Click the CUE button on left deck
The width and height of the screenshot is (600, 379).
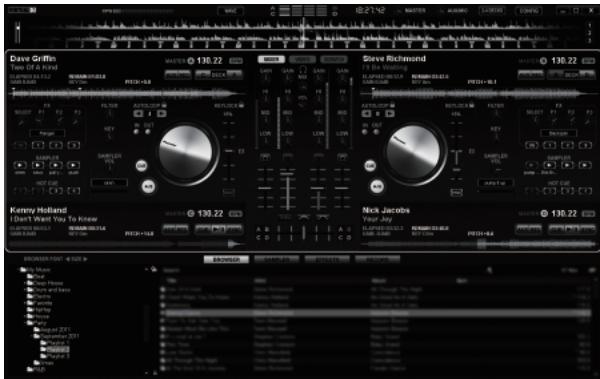(142, 165)
